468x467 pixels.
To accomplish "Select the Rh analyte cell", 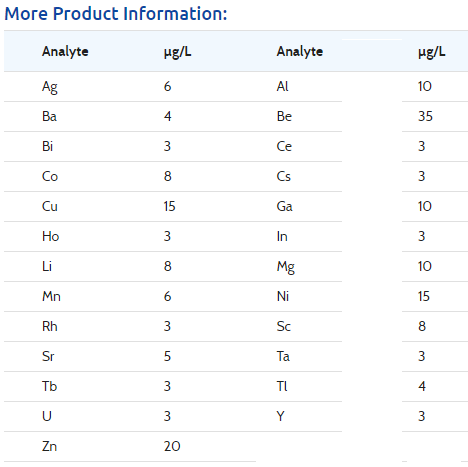I will click(50, 326).
